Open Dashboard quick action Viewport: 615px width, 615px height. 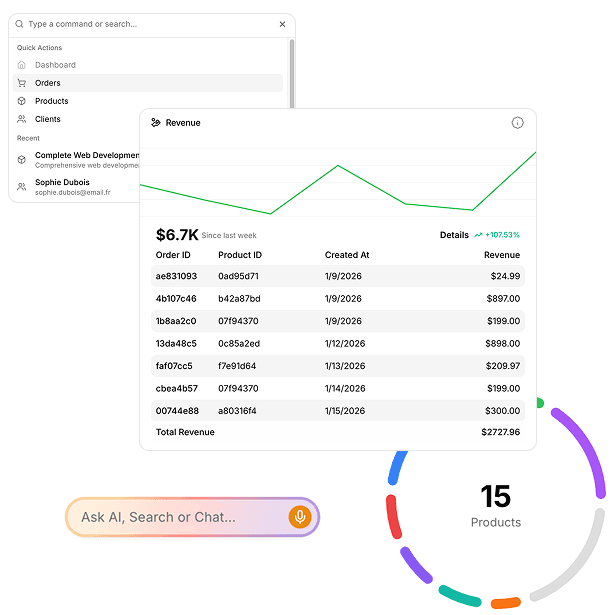(148, 65)
